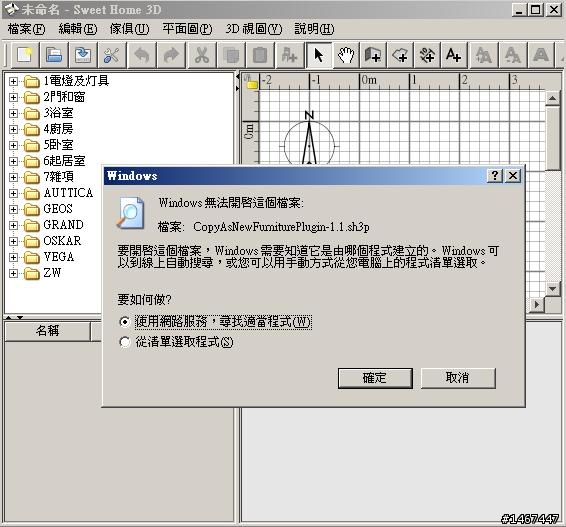
Task: Select the Create rooms tool
Action: (400, 55)
